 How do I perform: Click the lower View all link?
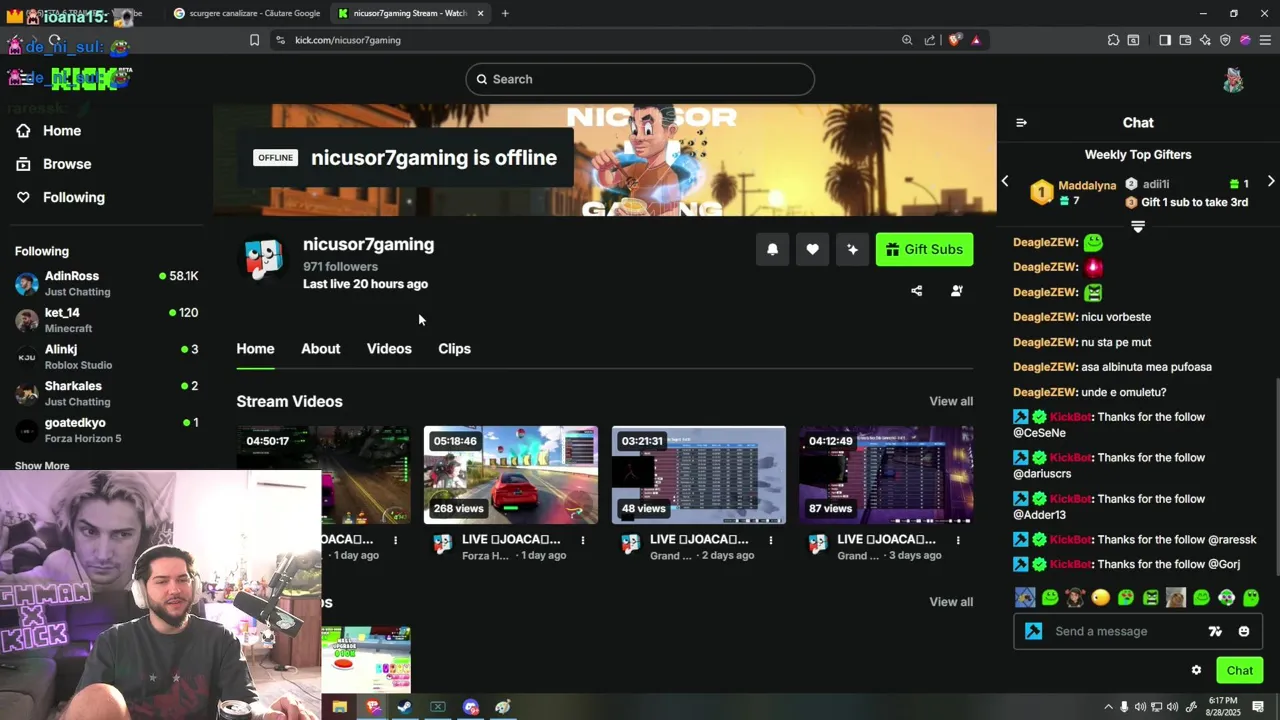[x=951, y=602]
